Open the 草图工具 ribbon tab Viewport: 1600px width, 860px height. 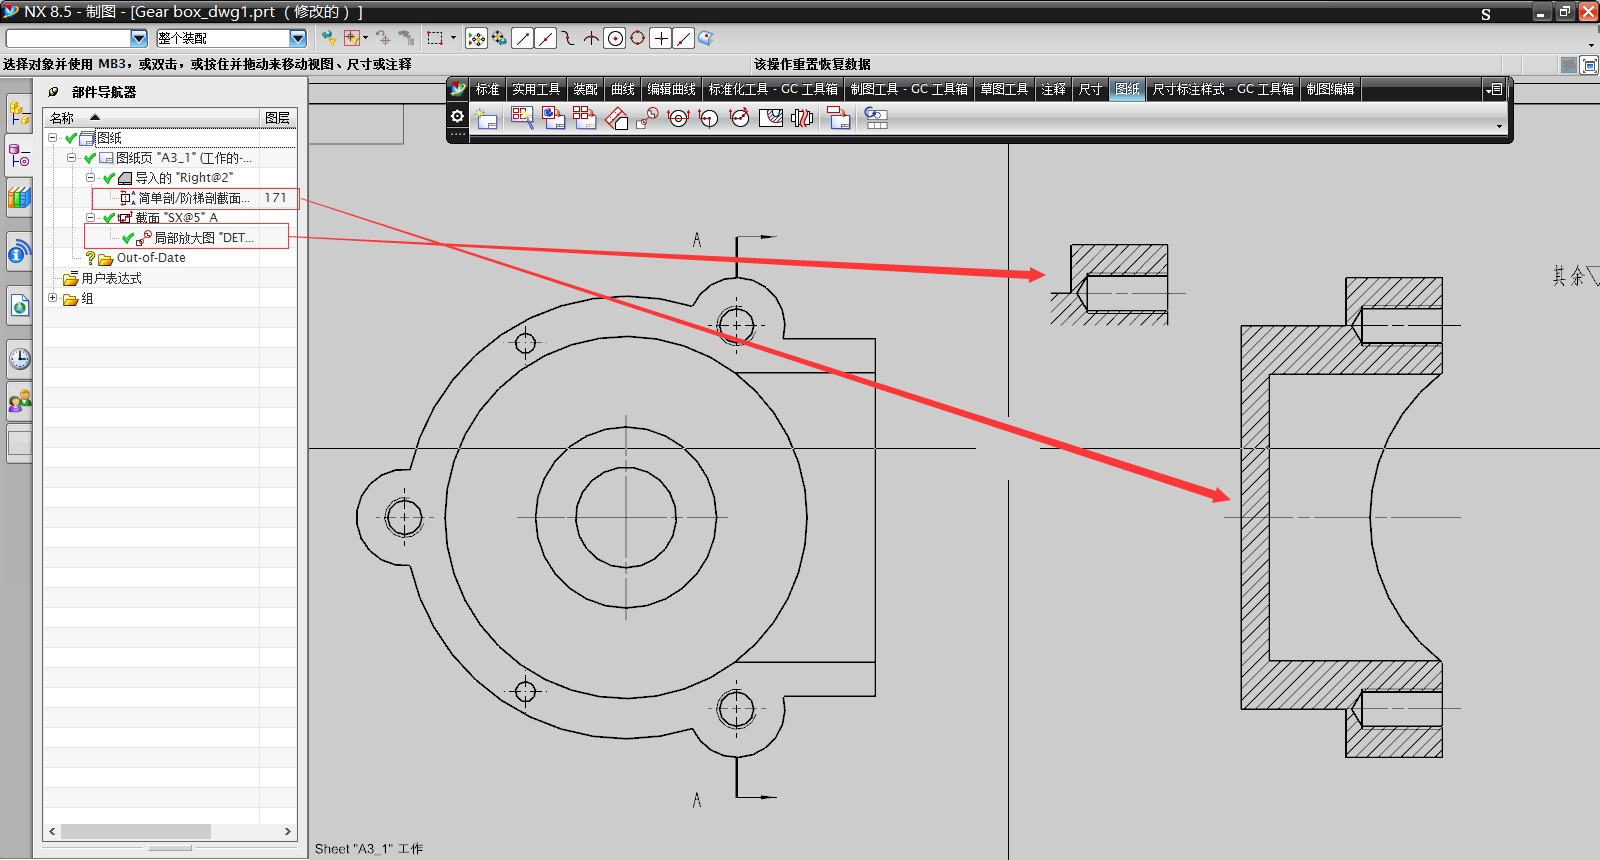(x=1004, y=89)
